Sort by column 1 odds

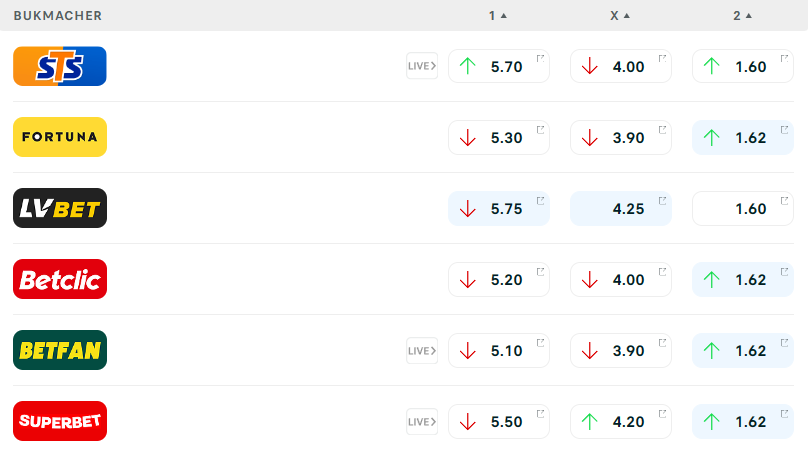[x=498, y=15]
